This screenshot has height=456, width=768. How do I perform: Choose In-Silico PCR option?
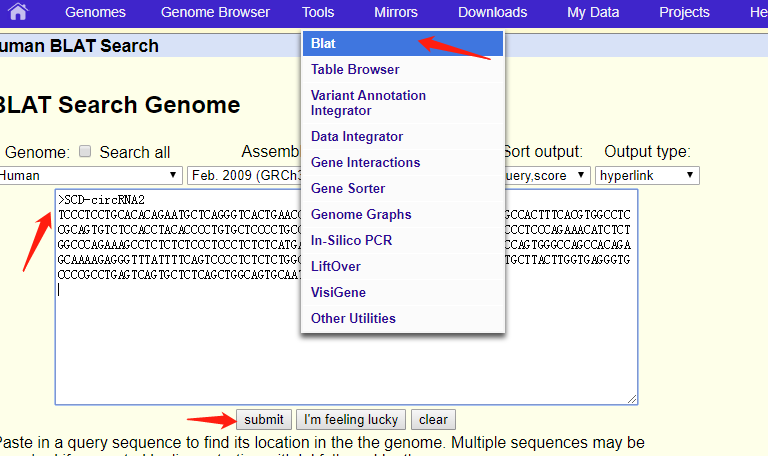coord(350,240)
